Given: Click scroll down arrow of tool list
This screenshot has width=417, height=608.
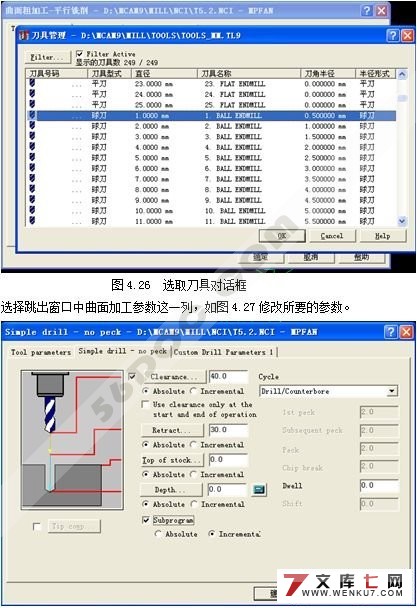Looking at the screenshot, I should (x=402, y=221).
